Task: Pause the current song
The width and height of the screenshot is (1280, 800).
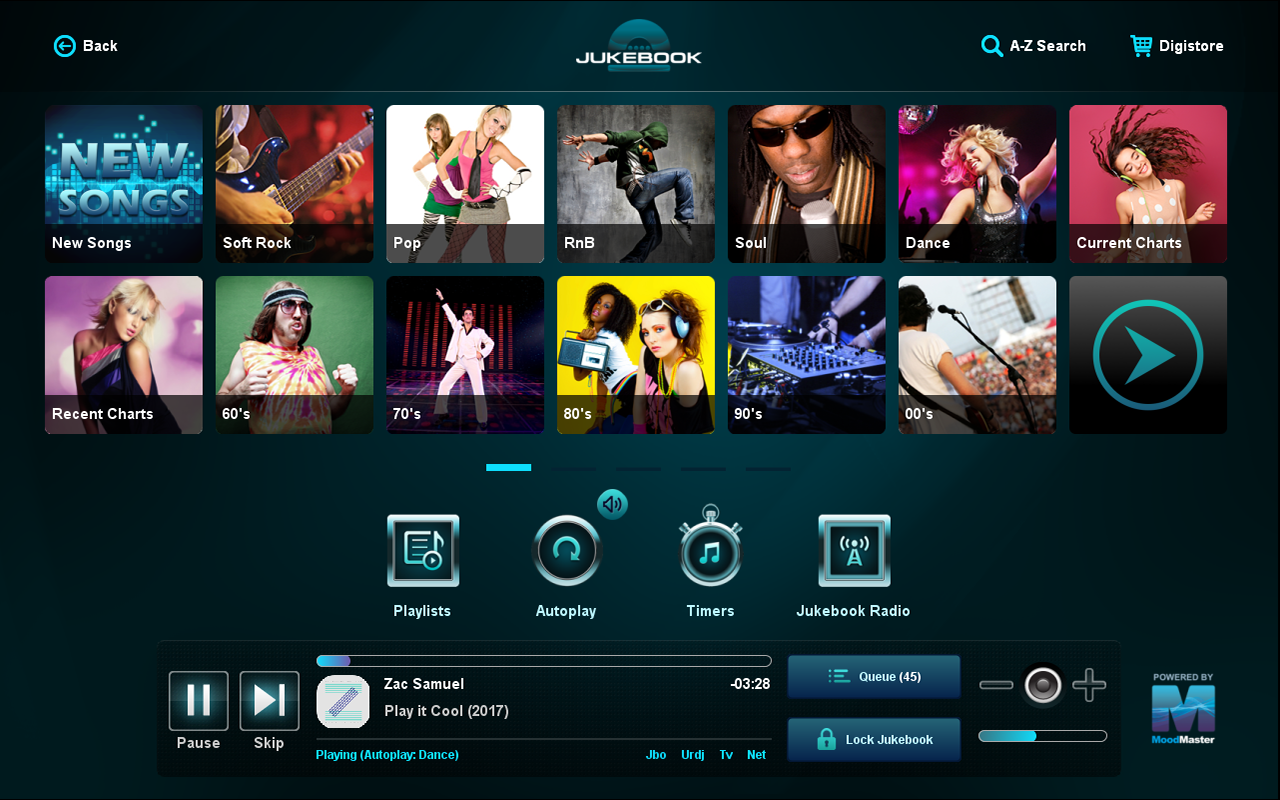Action: 199,701
